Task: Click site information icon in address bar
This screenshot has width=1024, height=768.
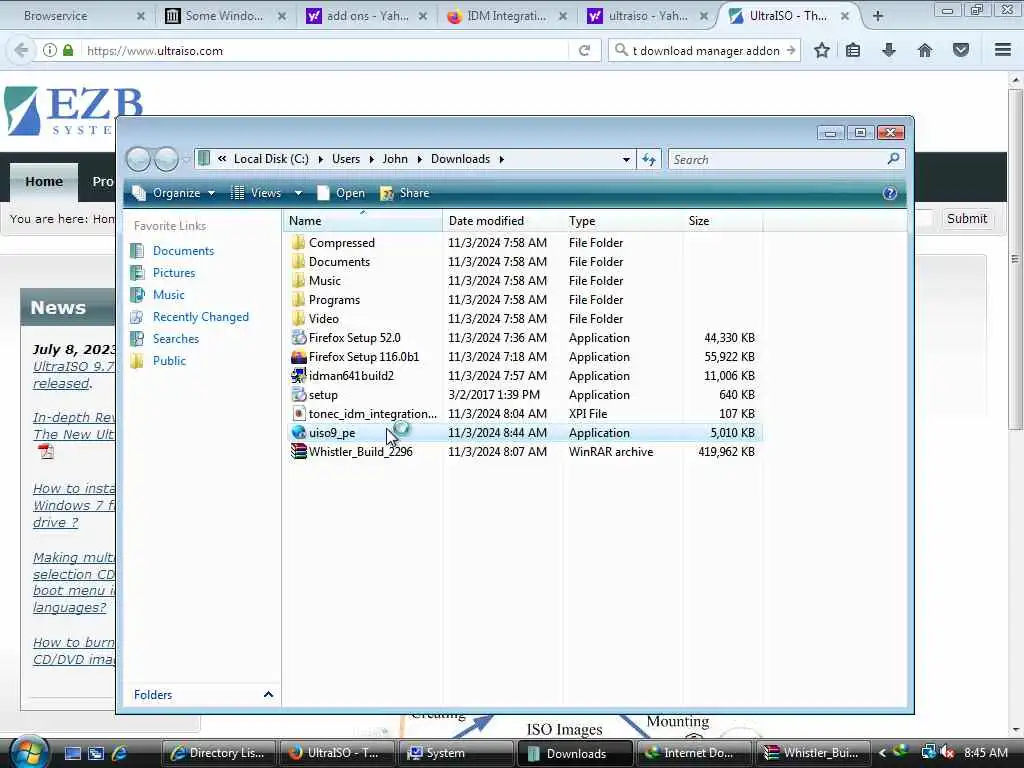Action: (50, 50)
